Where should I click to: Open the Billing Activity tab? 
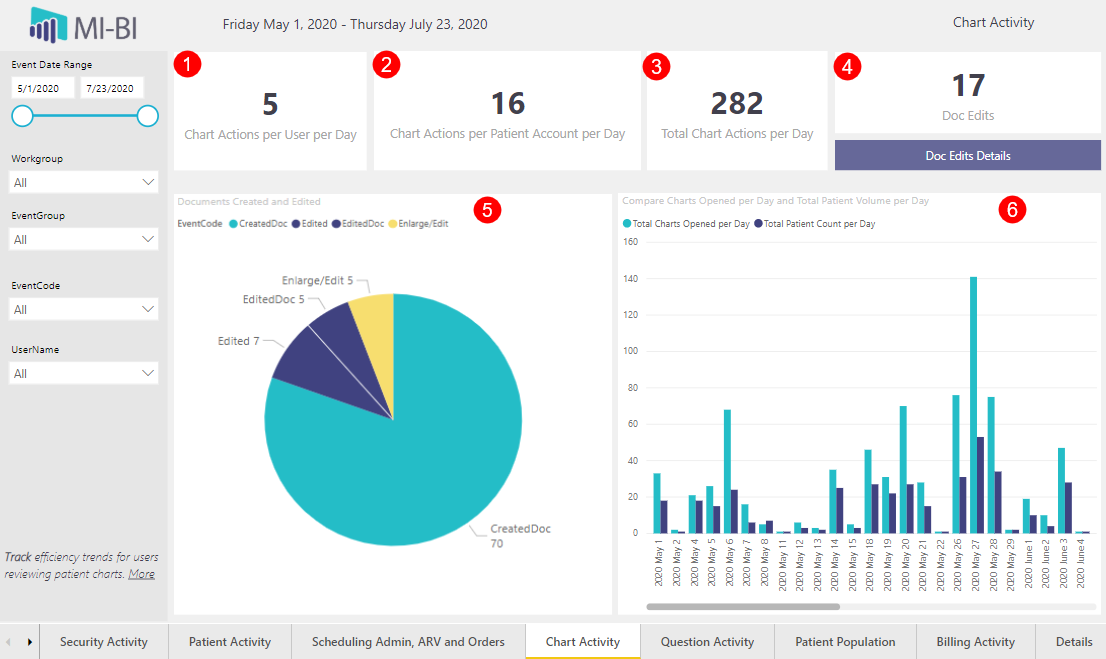point(975,642)
